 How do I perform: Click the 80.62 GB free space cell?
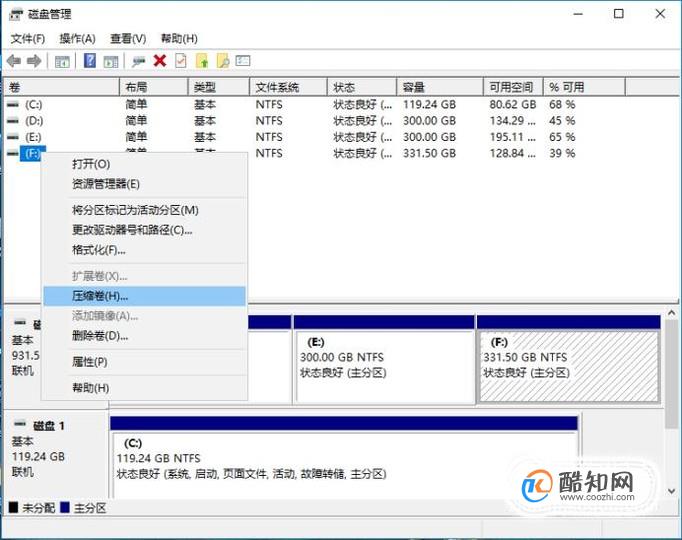coord(513,104)
